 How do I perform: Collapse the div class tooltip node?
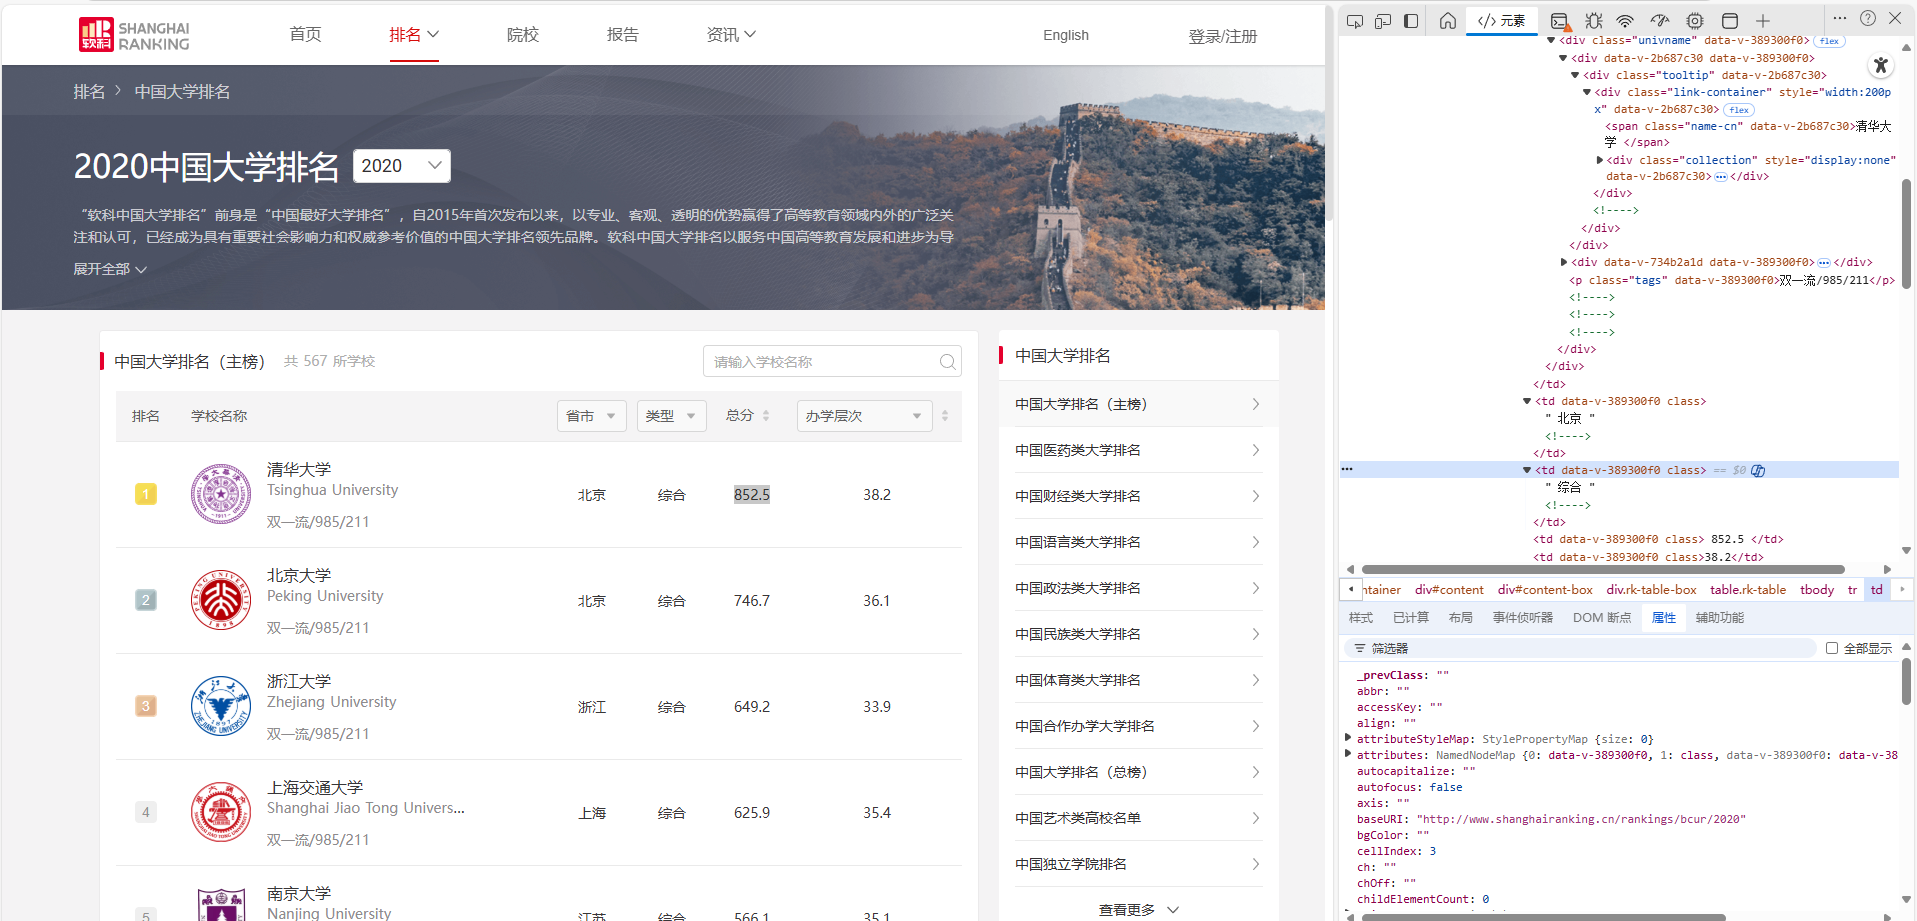1575,76
